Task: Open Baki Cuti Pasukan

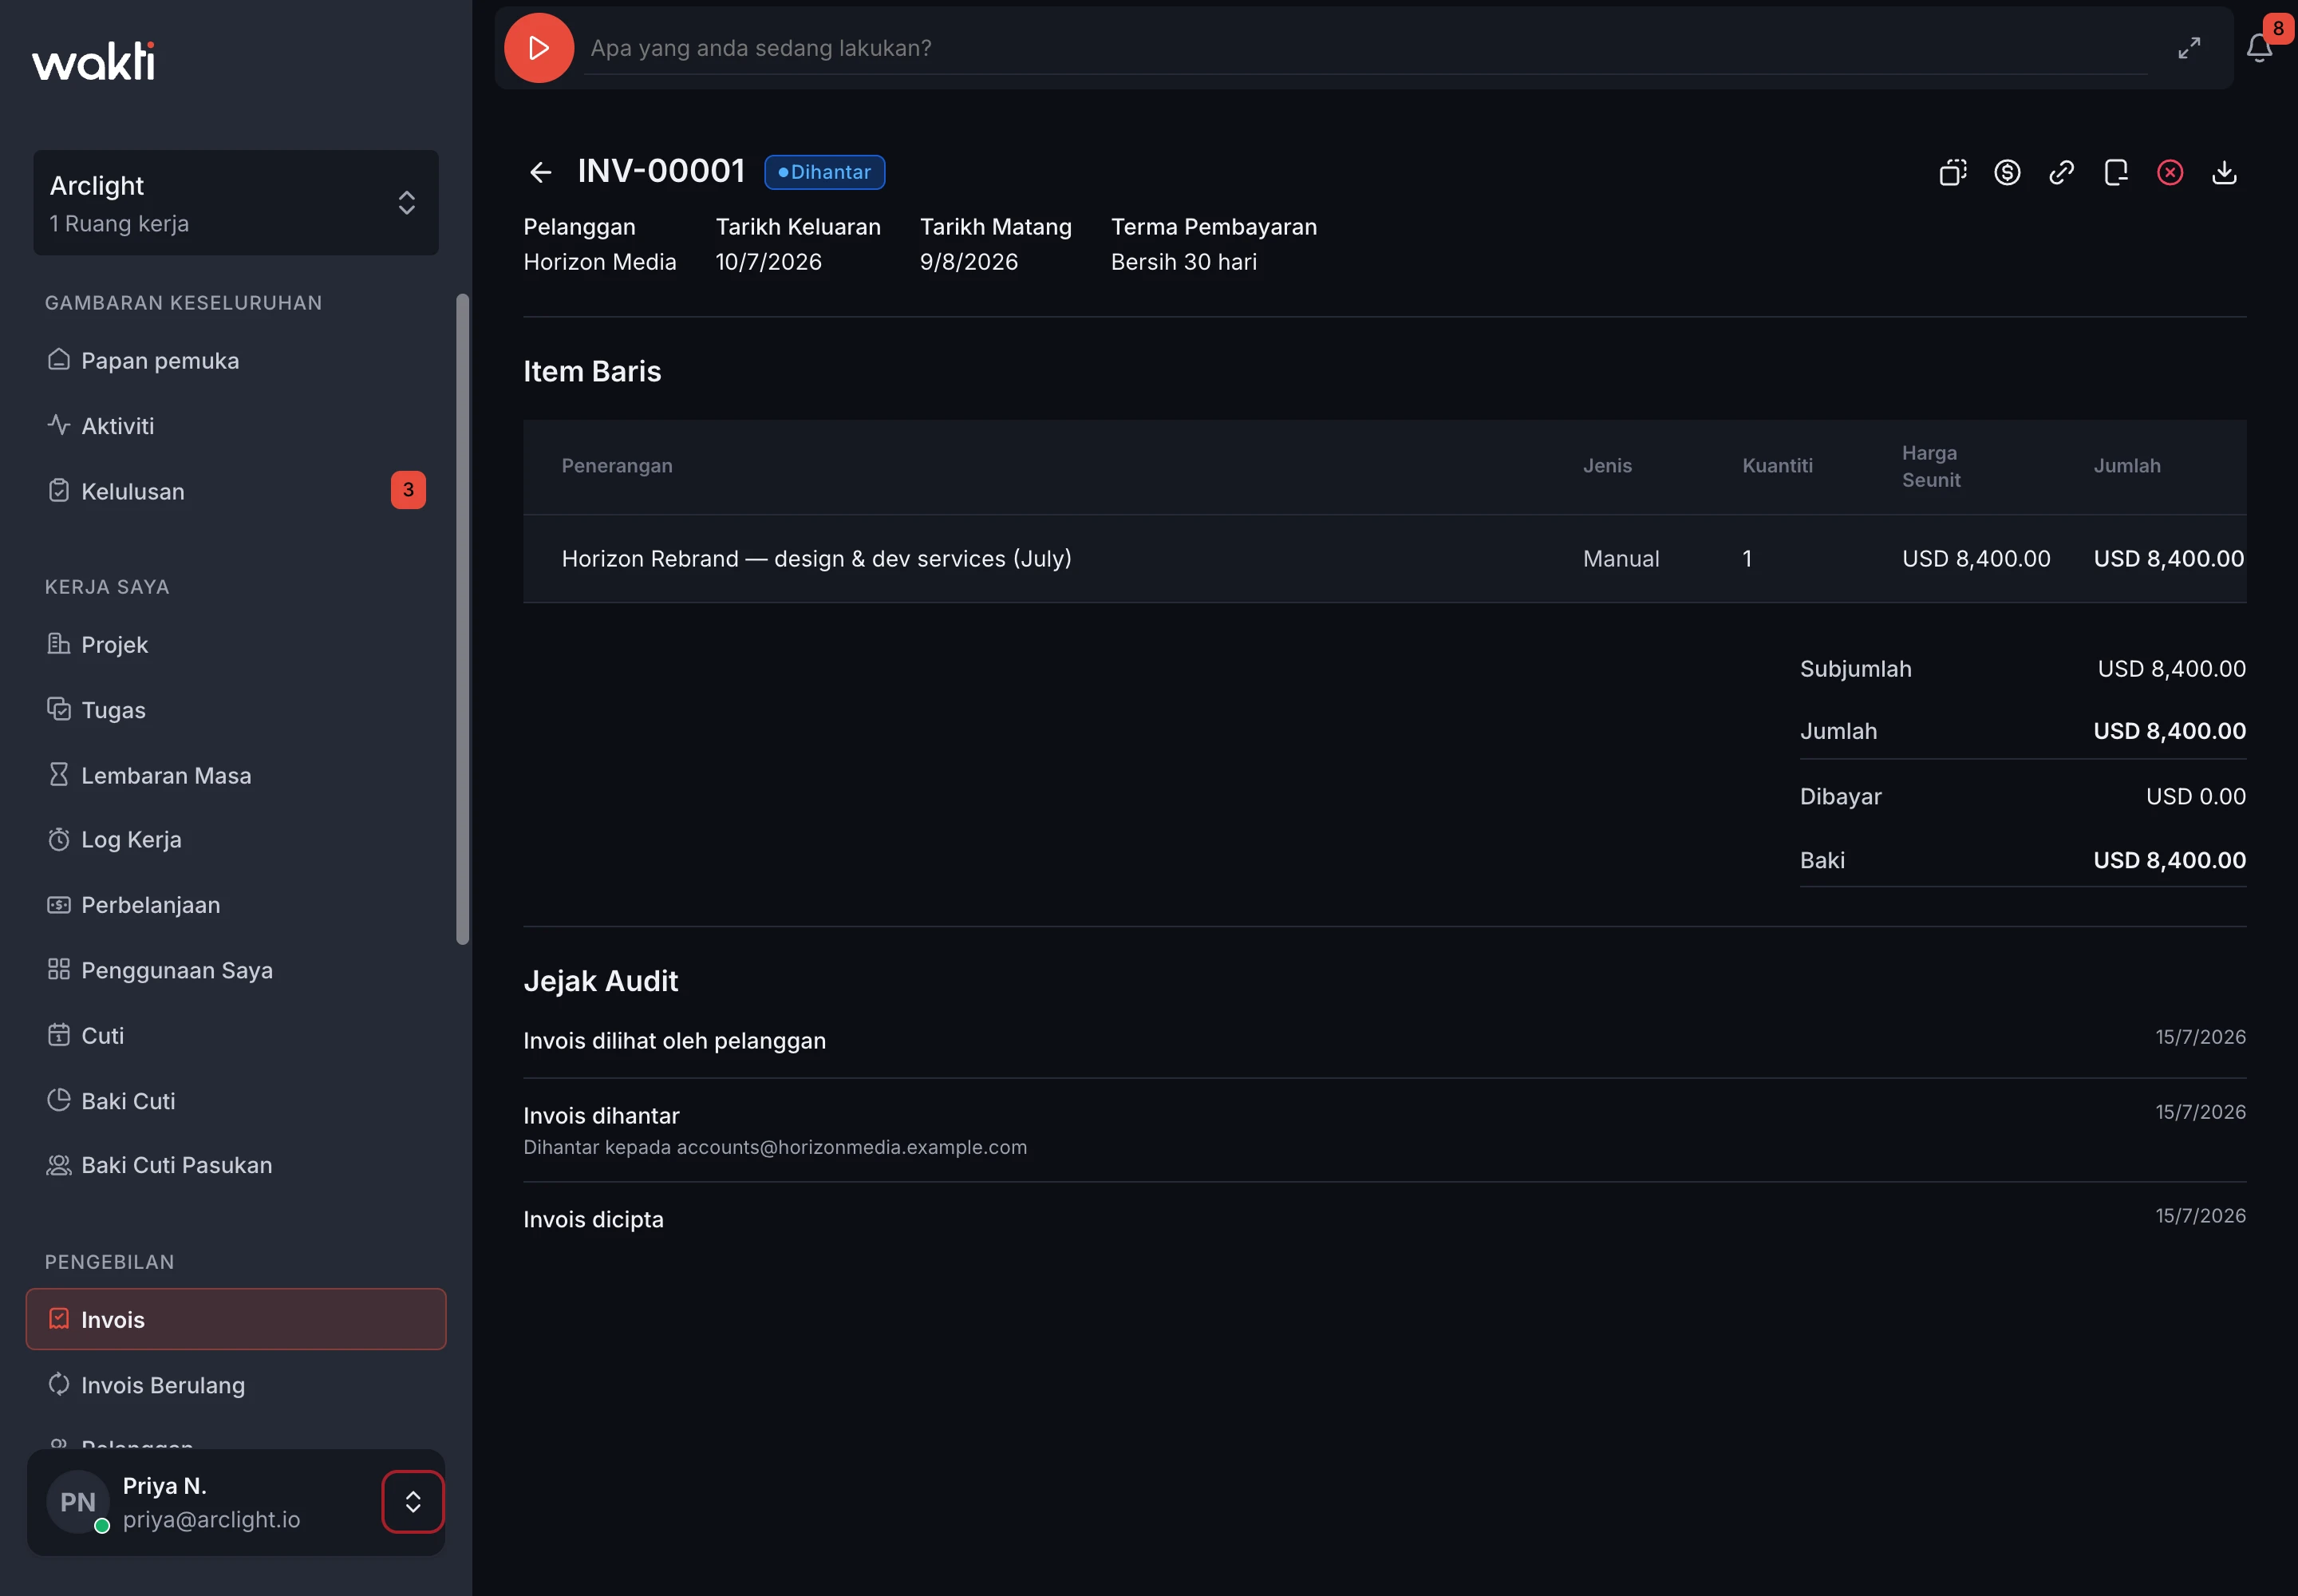Action: click(236, 1165)
